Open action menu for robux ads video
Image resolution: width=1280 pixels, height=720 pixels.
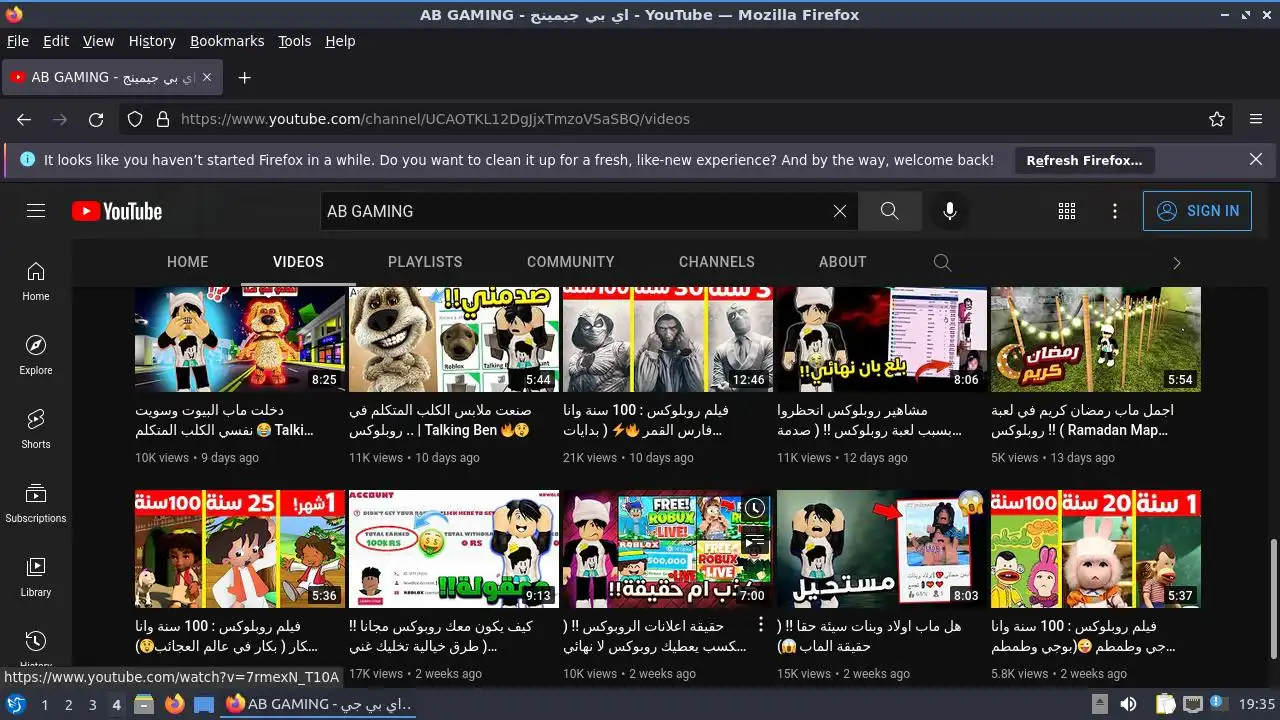tap(760, 624)
